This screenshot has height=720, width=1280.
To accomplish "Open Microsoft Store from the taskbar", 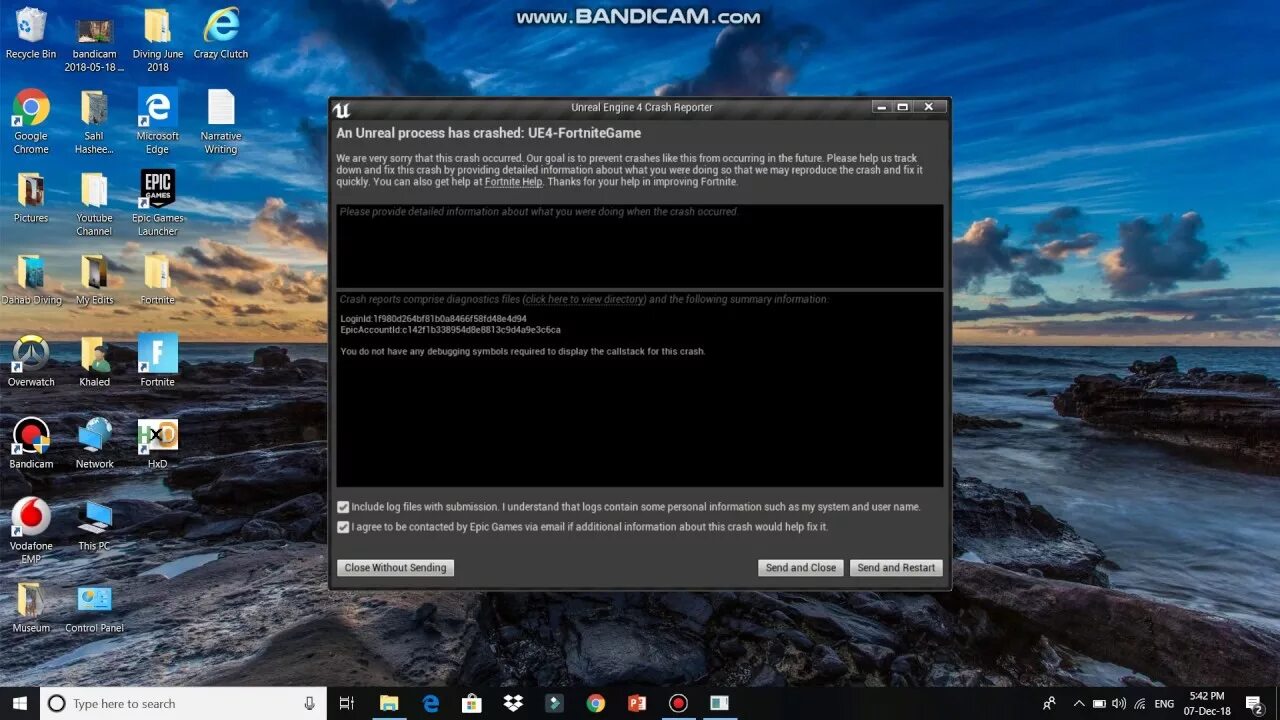I will [472, 703].
